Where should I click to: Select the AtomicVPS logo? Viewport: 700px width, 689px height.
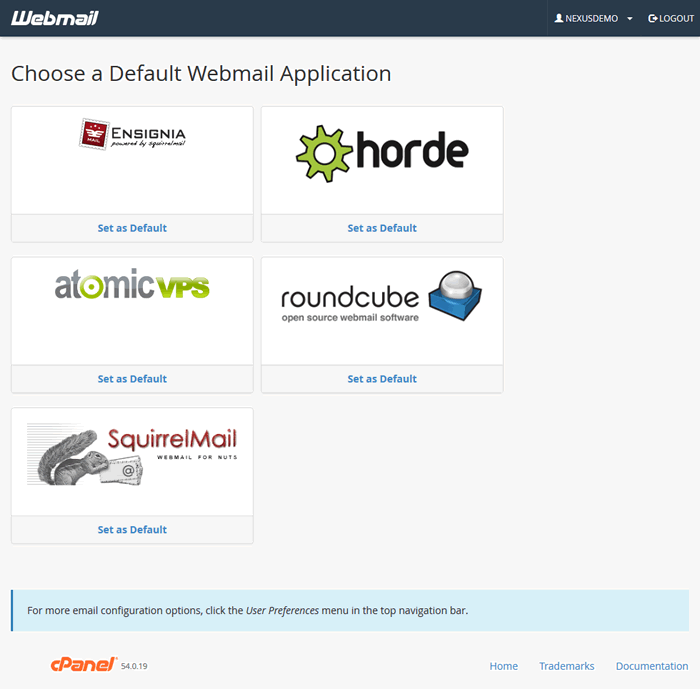132,286
